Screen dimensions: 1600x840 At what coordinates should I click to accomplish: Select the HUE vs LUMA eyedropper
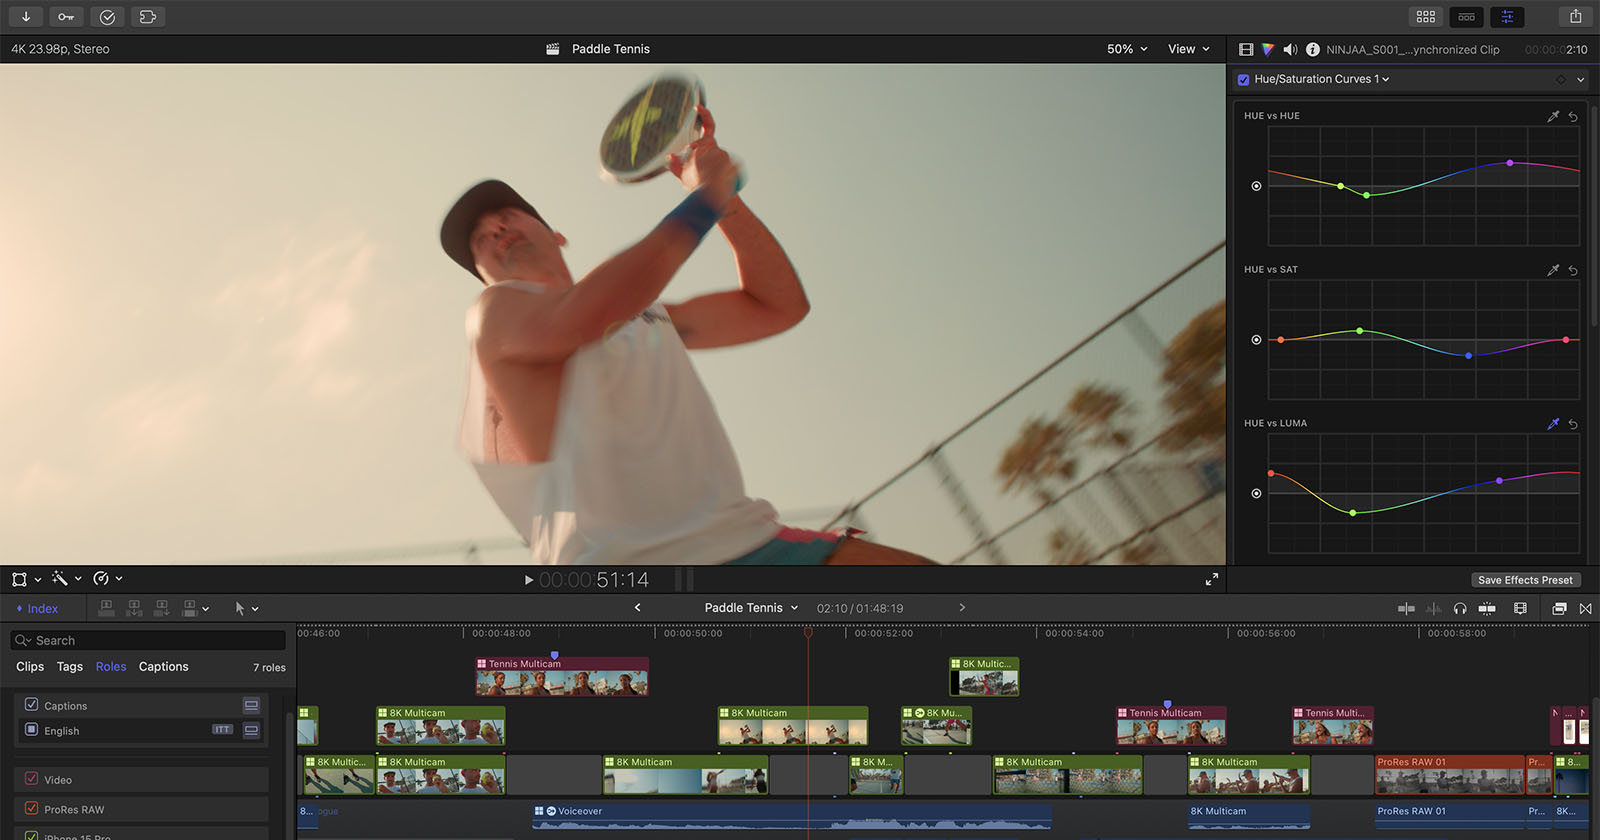coord(1553,424)
